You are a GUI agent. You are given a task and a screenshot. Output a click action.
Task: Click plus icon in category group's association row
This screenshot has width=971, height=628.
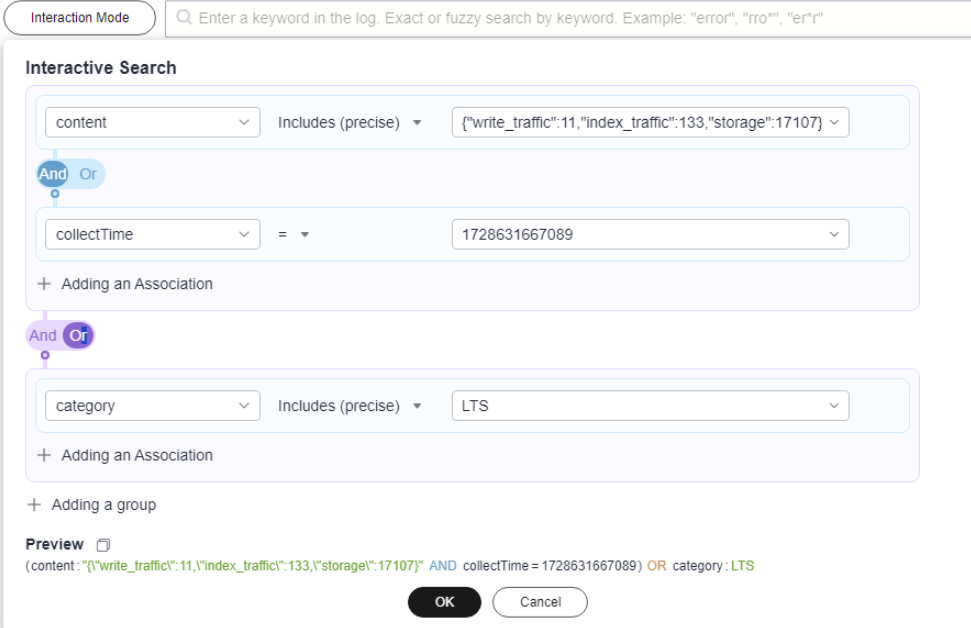coord(44,455)
